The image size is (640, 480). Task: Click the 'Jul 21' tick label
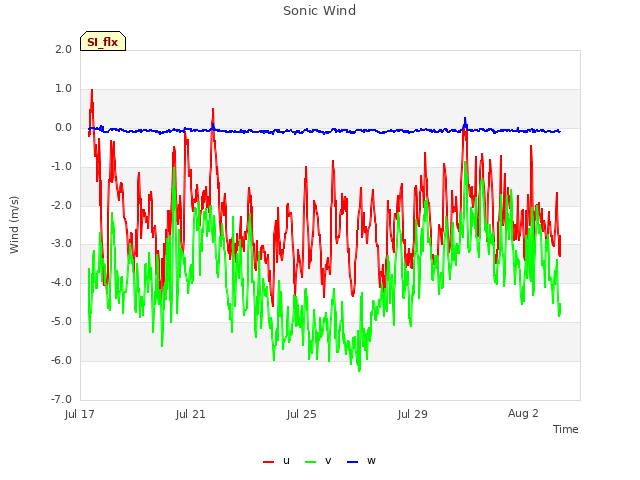[x=191, y=414]
